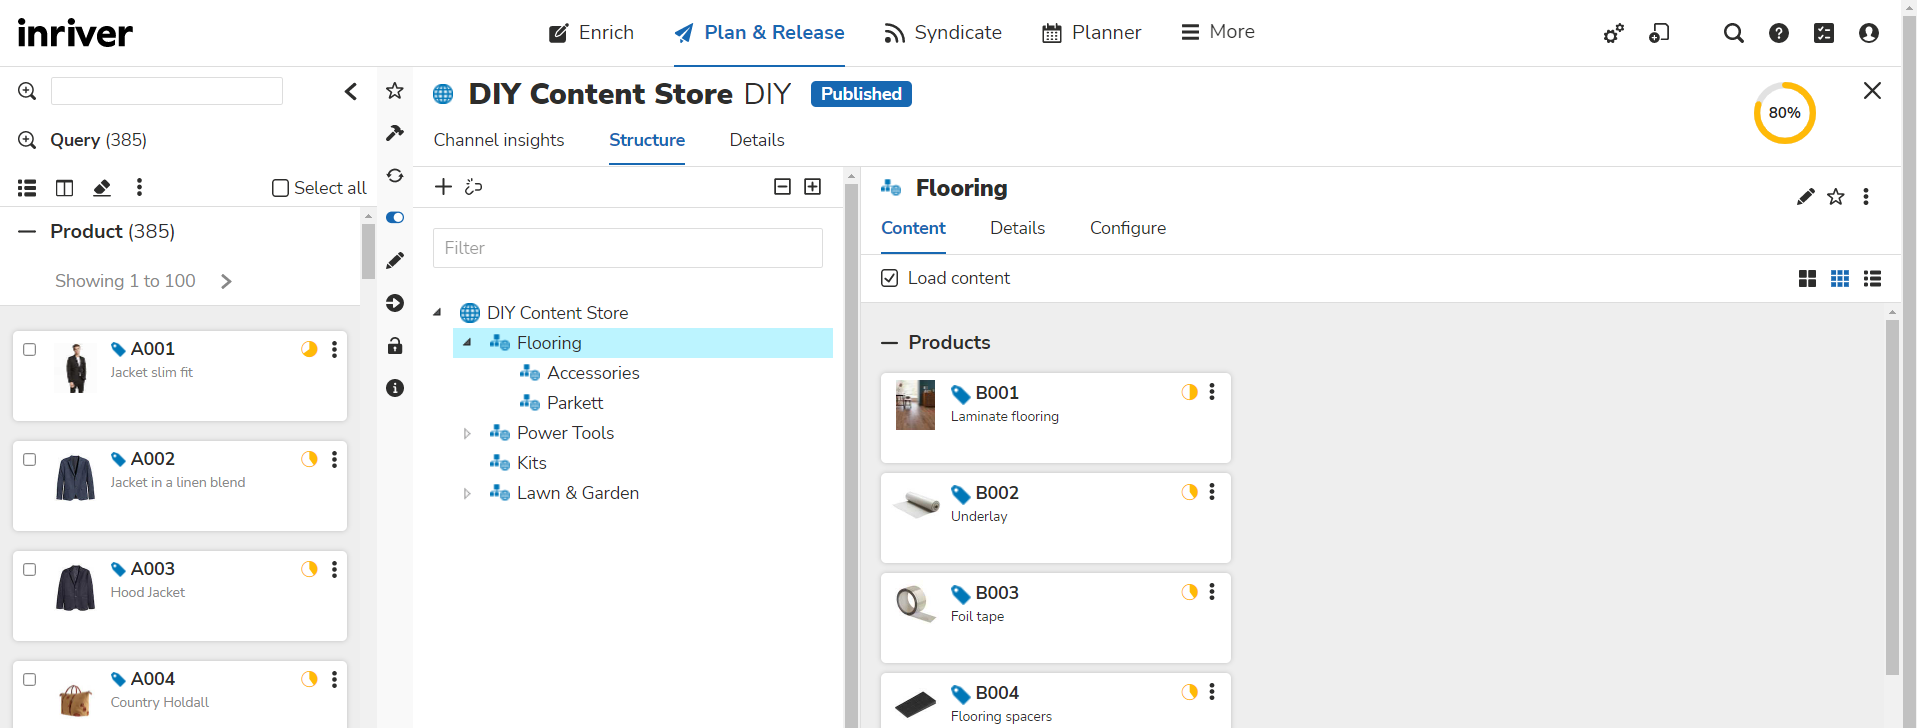Star the Flooring node as favorite
The width and height of the screenshot is (1917, 728).
click(1836, 197)
